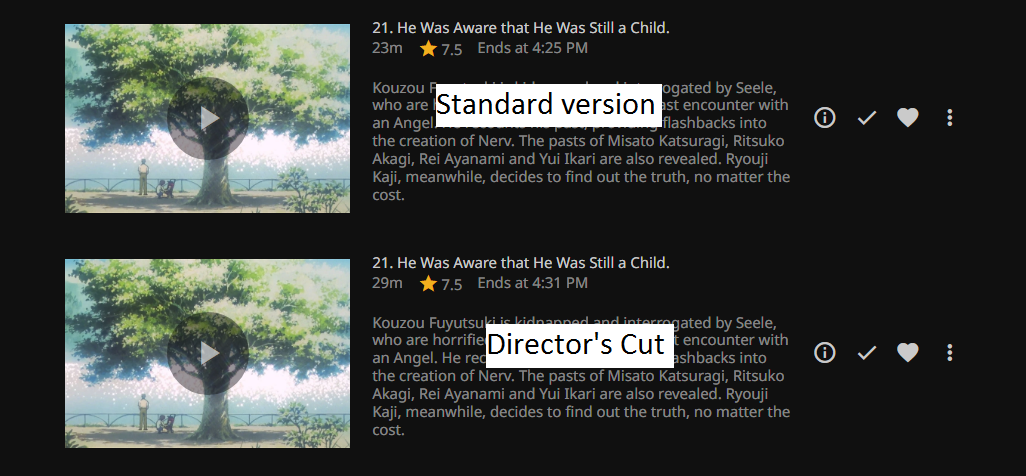This screenshot has height=476, width=1026.
Task: Click the Standard version label
Action: coord(545,105)
